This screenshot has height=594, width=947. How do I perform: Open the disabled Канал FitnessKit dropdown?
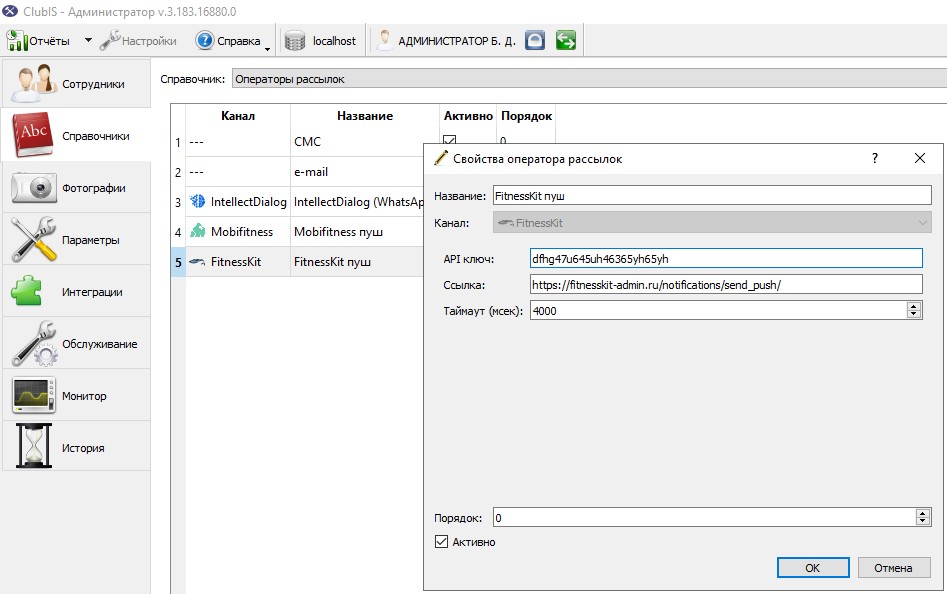pyautogui.click(x=712, y=223)
